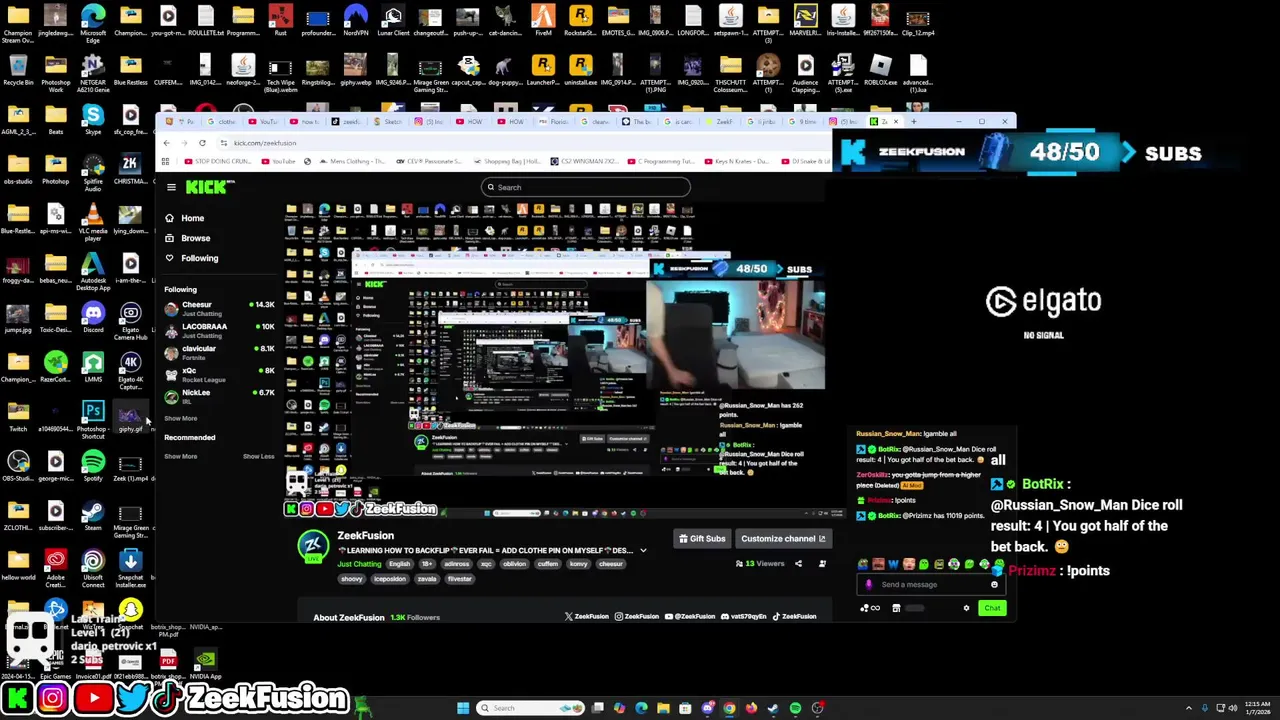This screenshot has height=720, width=1280.
Task: Open LACOBRAAA's followed channel
Action: click(220, 330)
